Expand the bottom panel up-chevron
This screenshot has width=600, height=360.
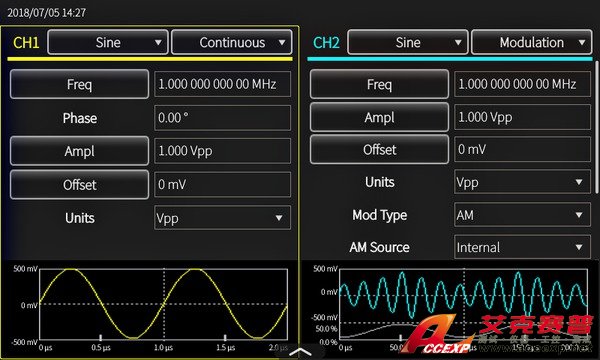click(x=300, y=352)
